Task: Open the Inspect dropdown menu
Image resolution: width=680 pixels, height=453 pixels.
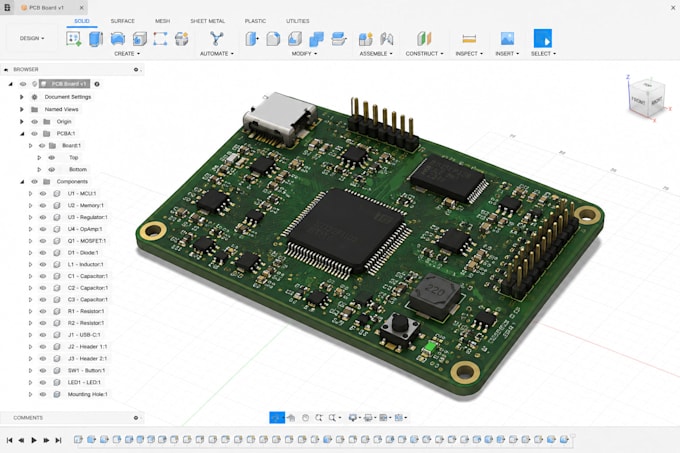Action: click(x=469, y=54)
